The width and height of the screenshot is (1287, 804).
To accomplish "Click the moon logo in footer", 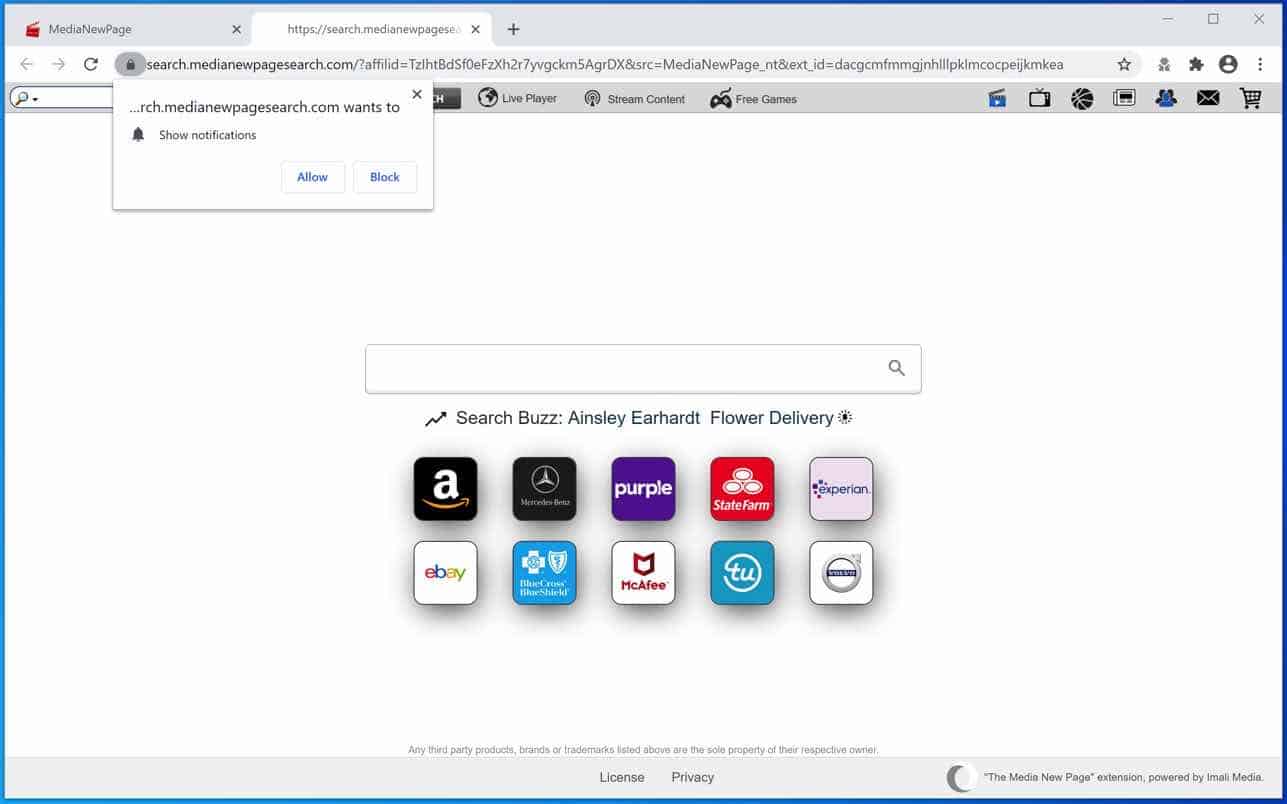I will [962, 777].
